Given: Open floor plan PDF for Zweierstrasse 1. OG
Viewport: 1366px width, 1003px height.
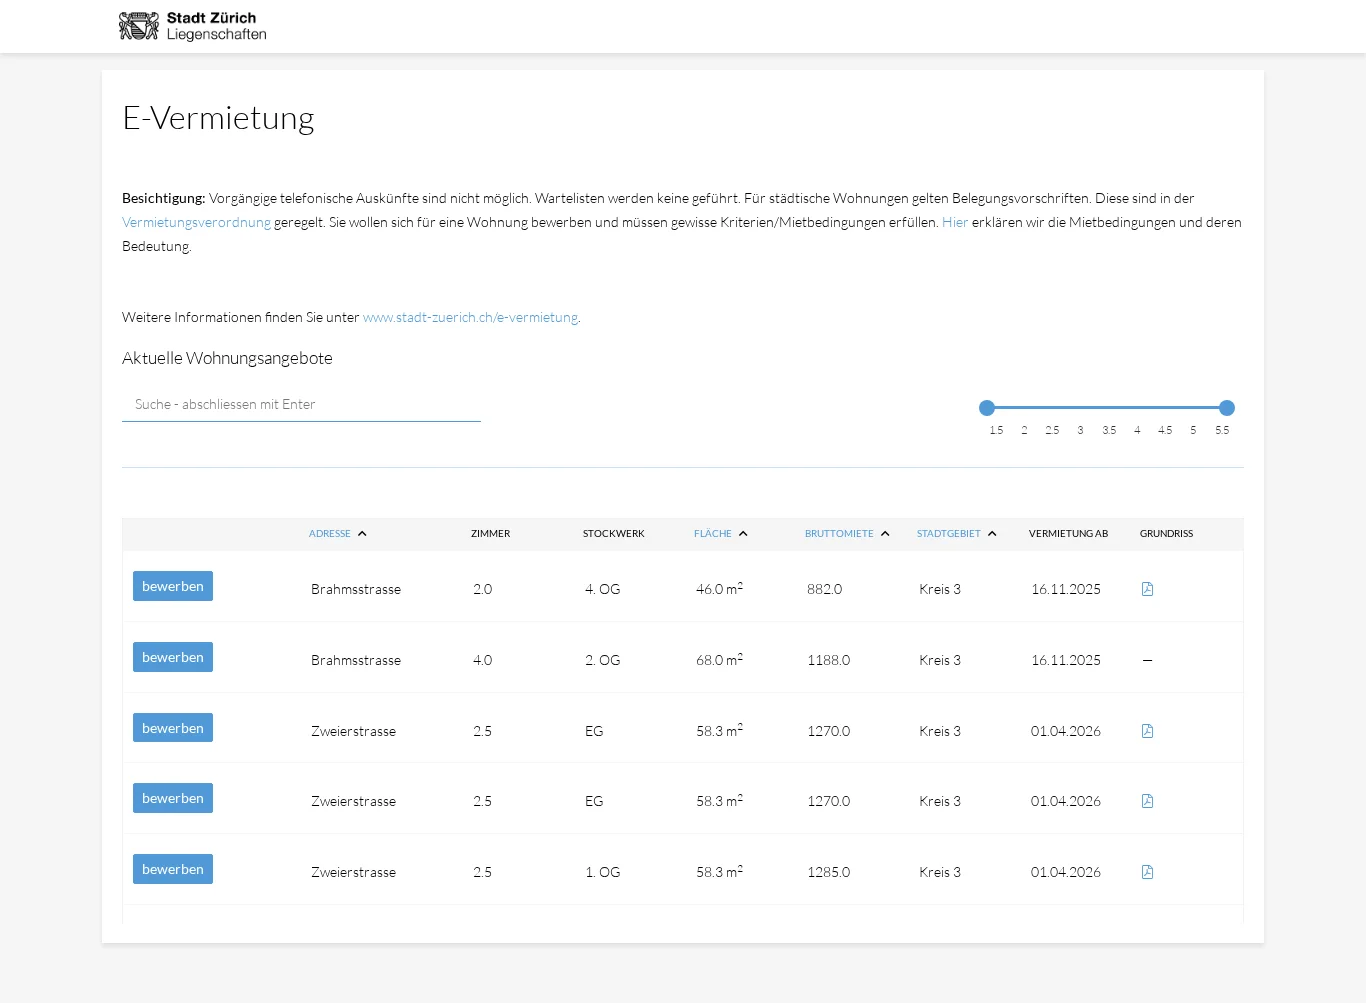Looking at the screenshot, I should click(x=1147, y=872).
